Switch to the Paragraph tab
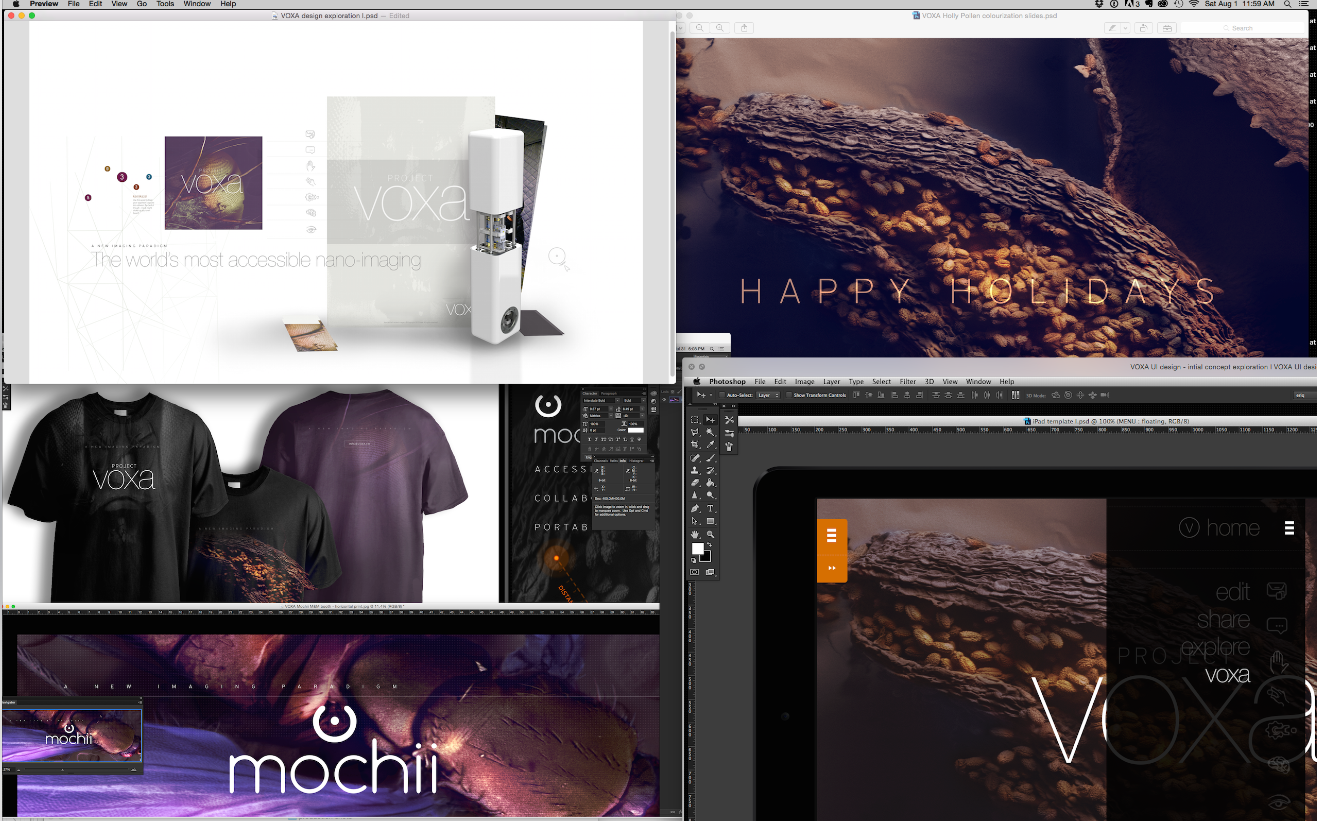Screen dimensions: 1317x821 point(609,394)
